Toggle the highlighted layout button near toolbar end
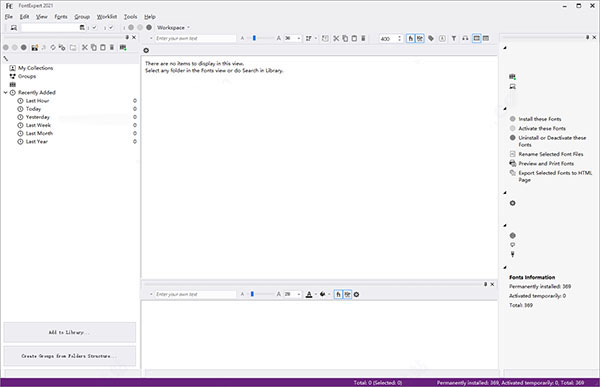This screenshot has width=600, height=387. tap(476, 38)
